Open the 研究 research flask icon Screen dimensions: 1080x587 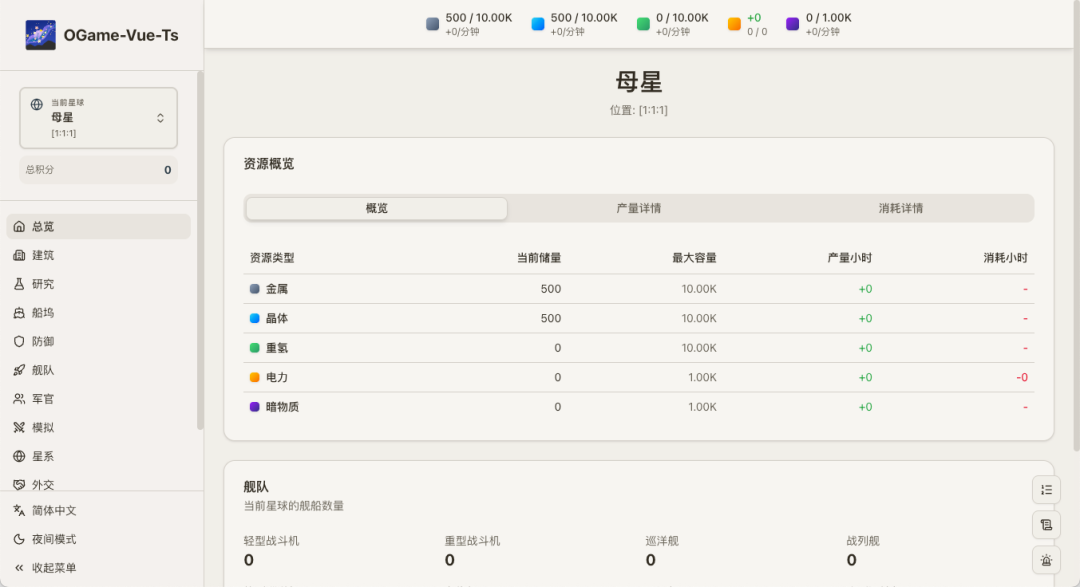19,284
